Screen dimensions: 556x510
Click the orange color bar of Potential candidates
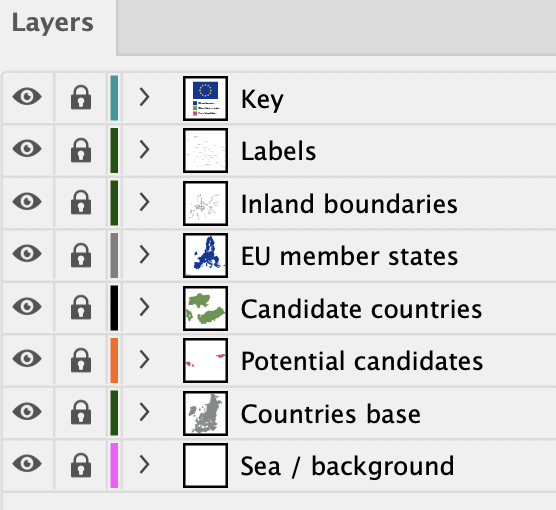[114, 360]
